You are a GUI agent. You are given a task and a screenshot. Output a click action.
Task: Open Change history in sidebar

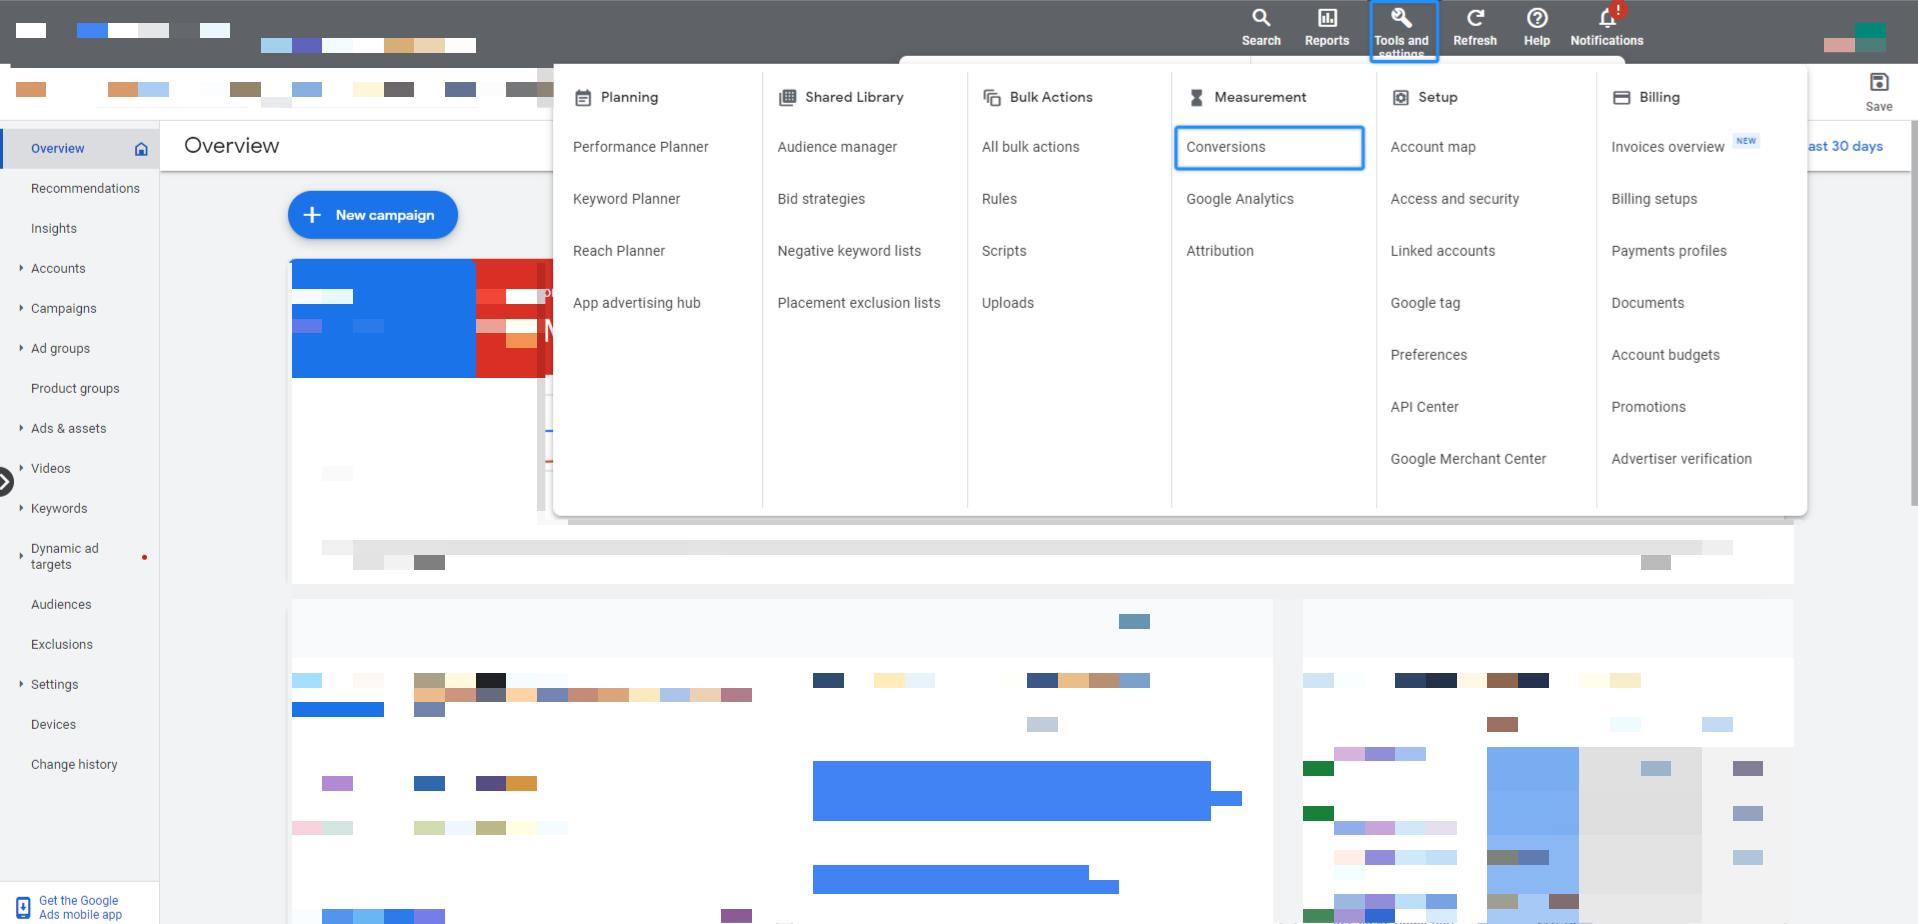point(74,764)
